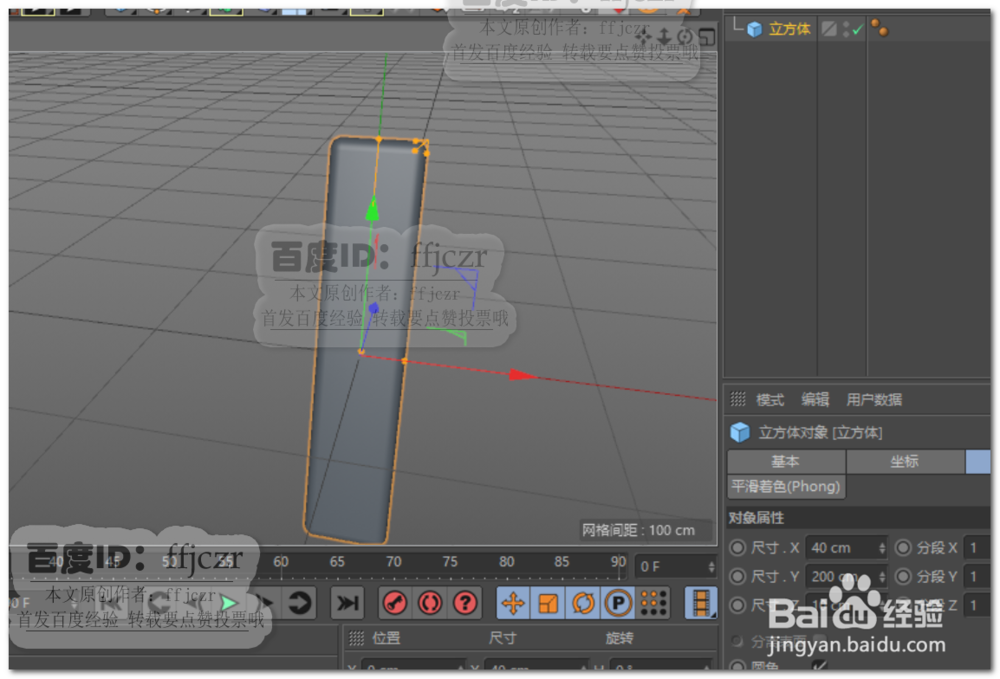Click the blue Z-axis handle dot
The image size is (1000, 679).
click(x=374, y=309)
